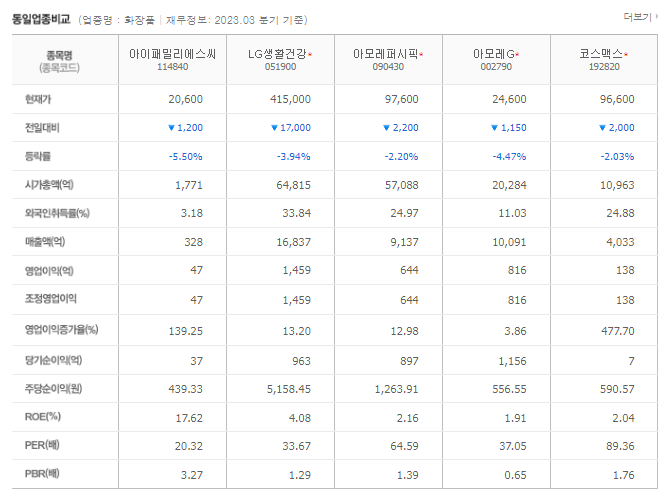Image resolution: width=669 pixels, height=495 pixels.
Task: Click EPS value 5,158.45
Action: pos(289,389)
